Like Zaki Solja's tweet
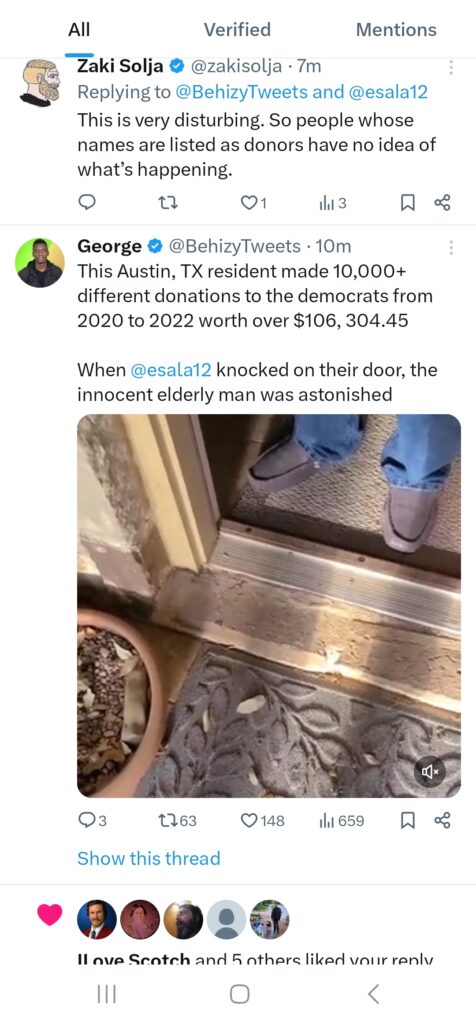Image resolution: width=476 pixels, height=1024 pixels. (x=254, y=203)
